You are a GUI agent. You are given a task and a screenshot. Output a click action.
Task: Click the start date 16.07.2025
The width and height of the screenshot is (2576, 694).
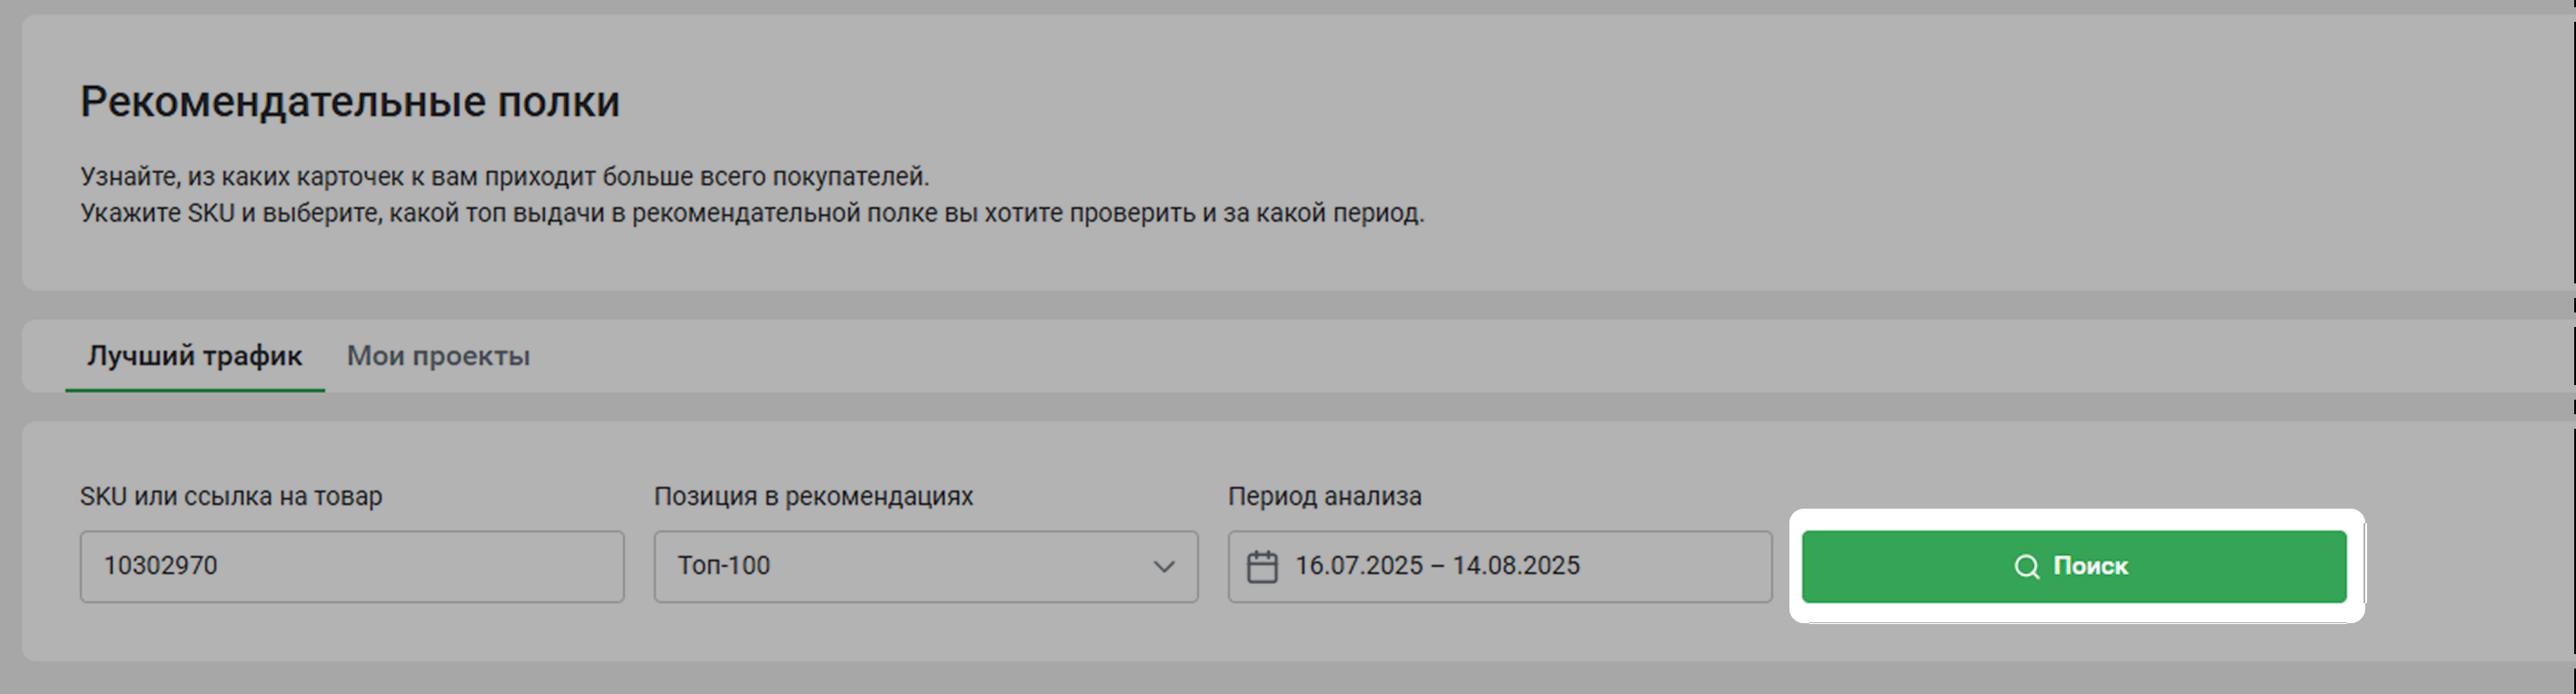1358,566
